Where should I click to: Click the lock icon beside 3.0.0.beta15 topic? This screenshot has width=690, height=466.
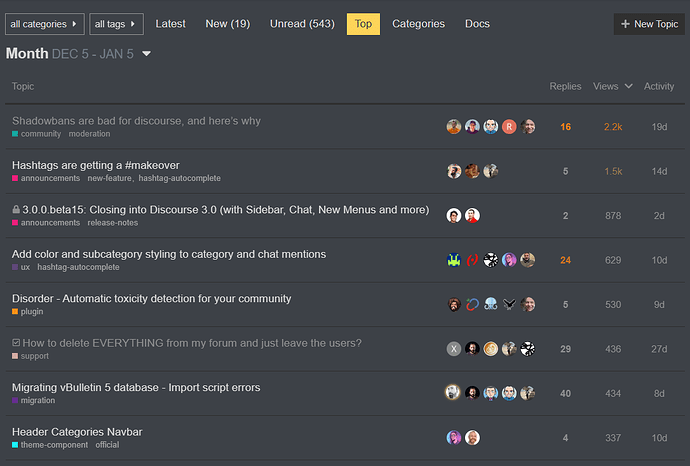(16, 210)
